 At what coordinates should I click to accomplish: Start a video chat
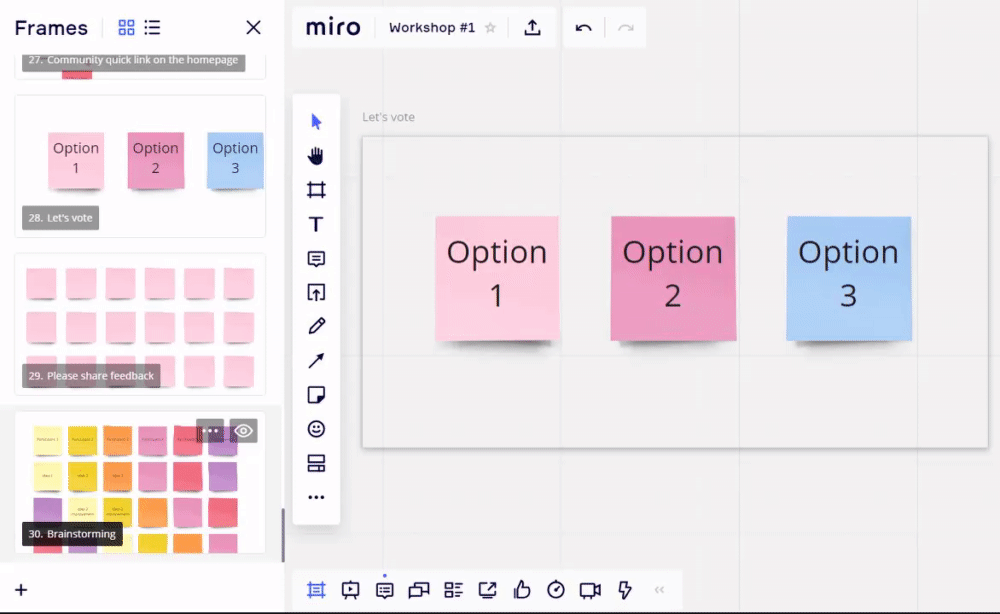[x=589, y=590]
